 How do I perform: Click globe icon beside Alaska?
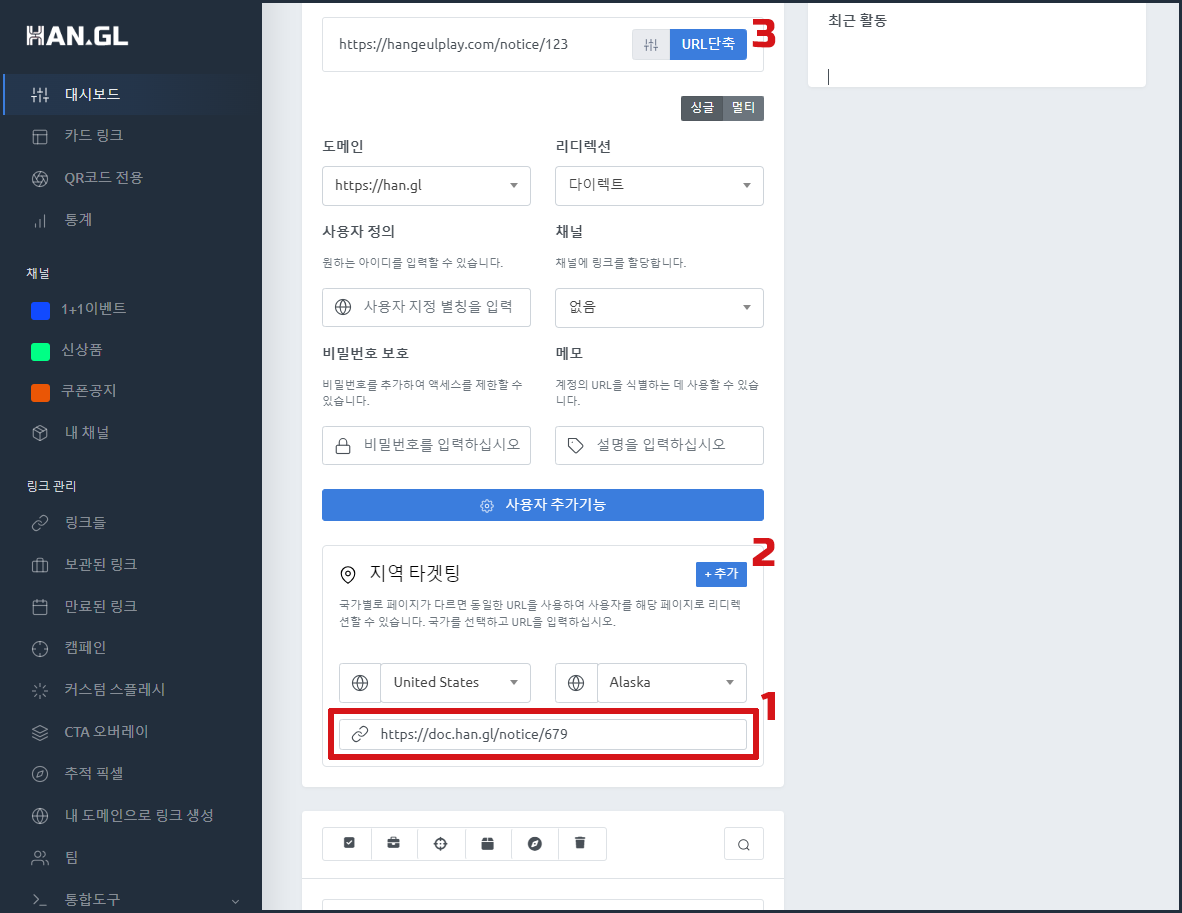point(576,682)
